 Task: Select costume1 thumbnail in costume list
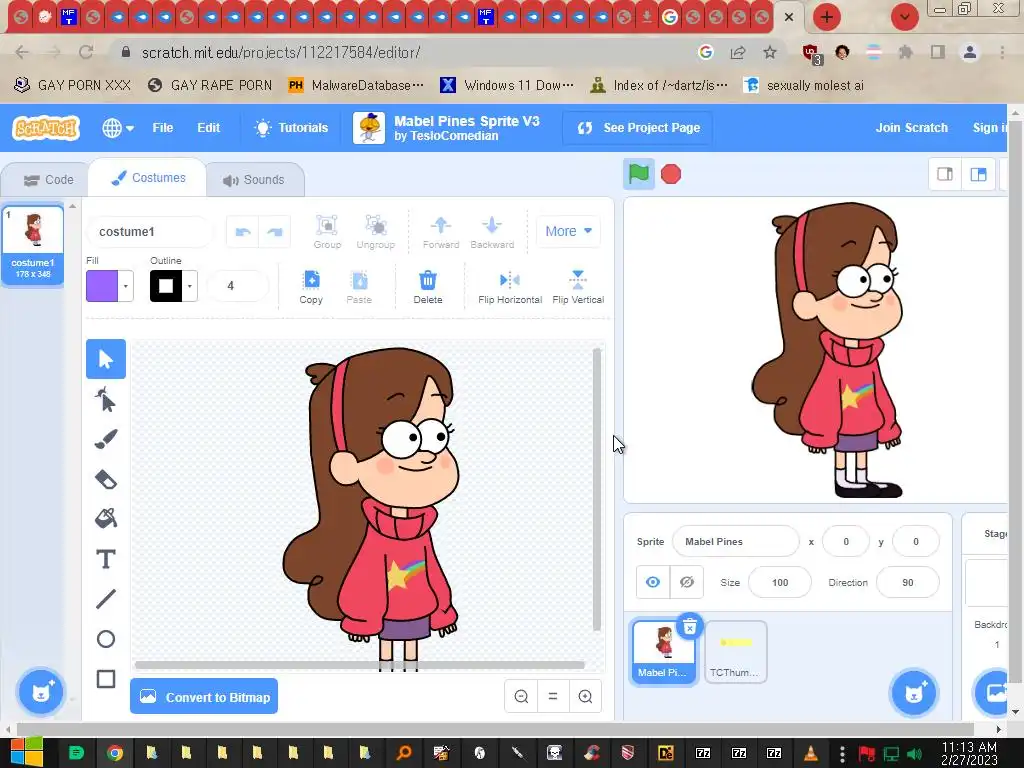pyautogui.click(x=33, y=245)
